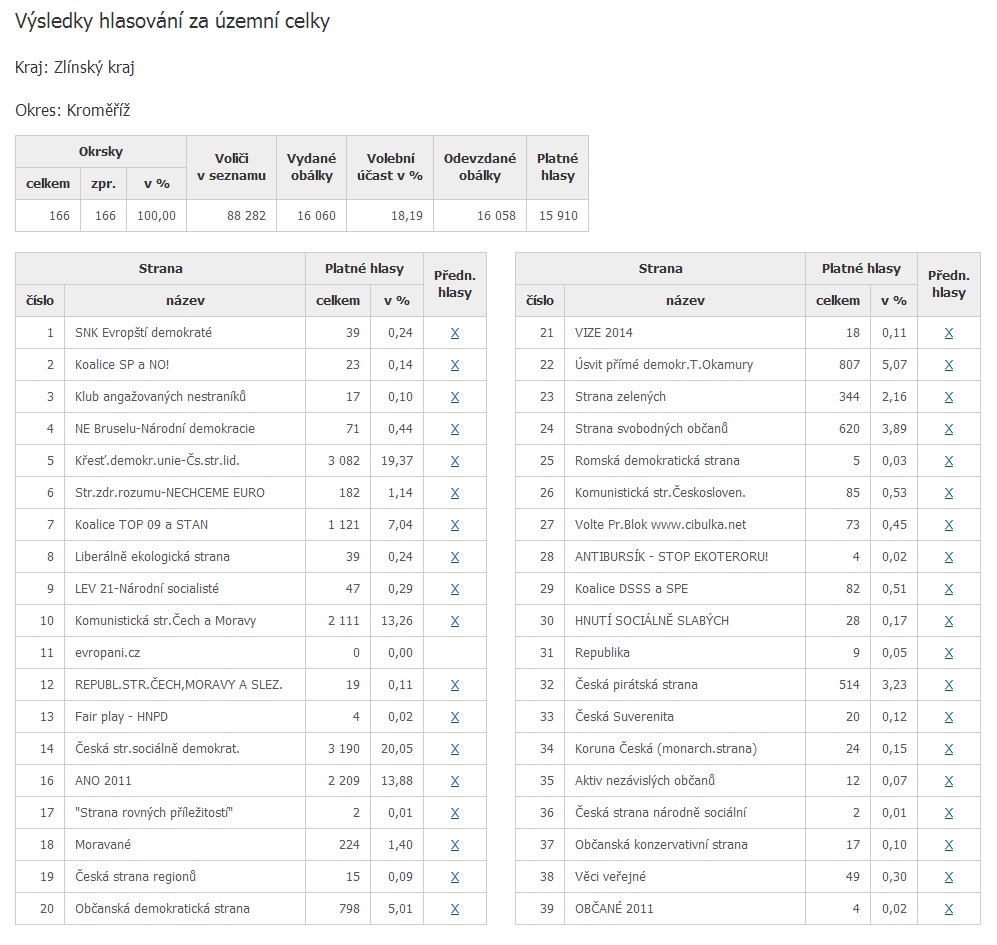Click X link in Komunistická str.Čech a Moravy row
997x945 pixels.
[454, 621]
